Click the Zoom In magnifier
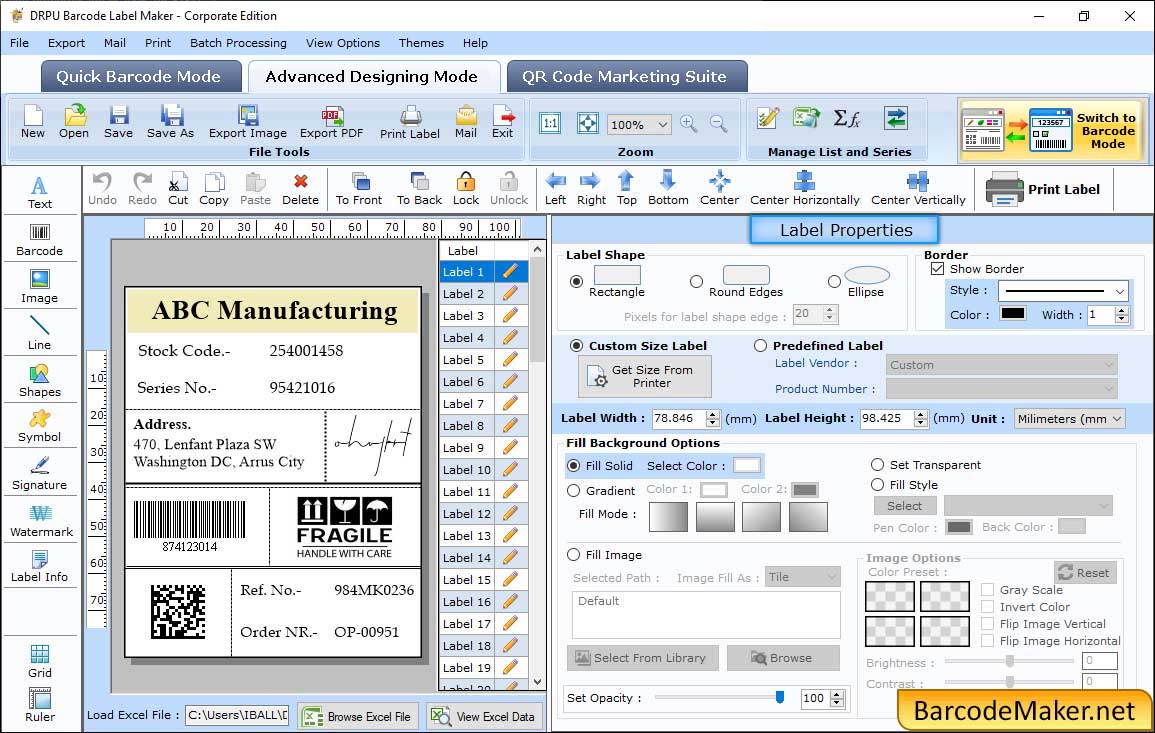1155x733 pixels. 689,124
